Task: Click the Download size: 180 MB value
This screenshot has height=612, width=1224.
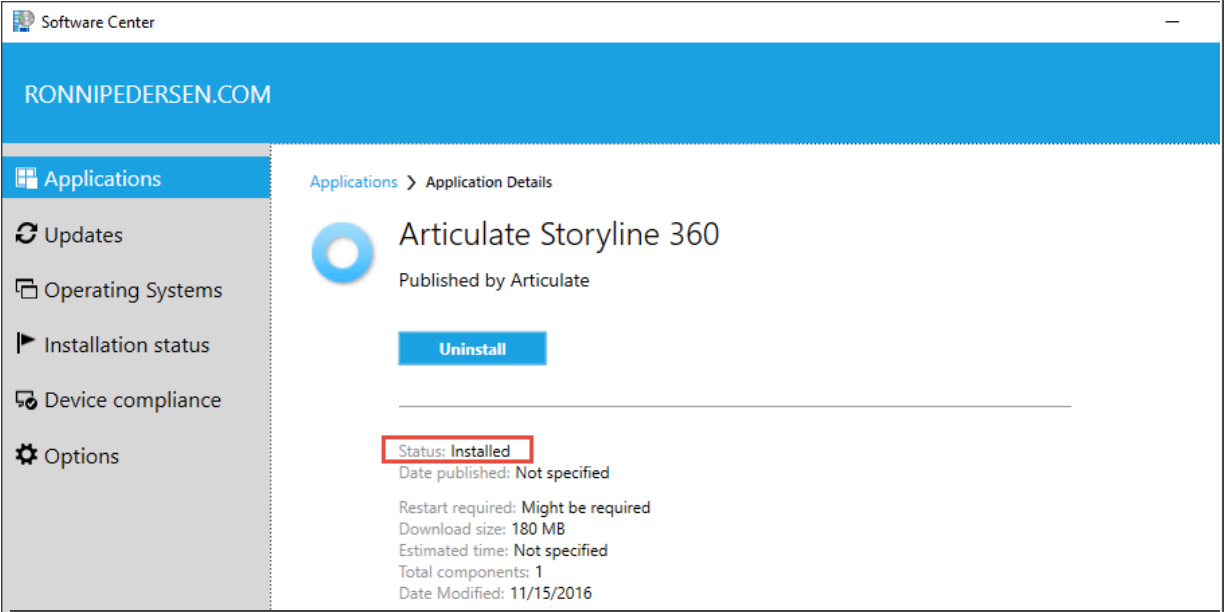Action: [539, 529]
